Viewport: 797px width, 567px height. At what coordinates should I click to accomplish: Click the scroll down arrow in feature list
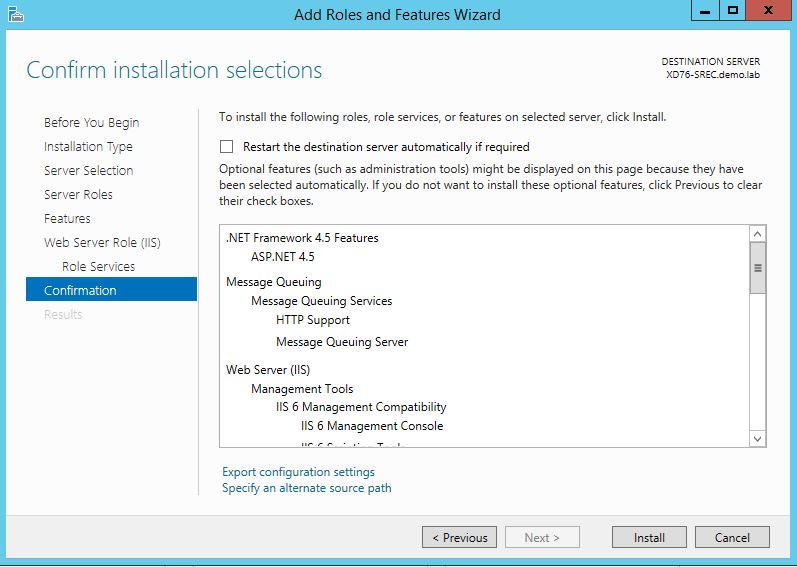coord(757,438)
